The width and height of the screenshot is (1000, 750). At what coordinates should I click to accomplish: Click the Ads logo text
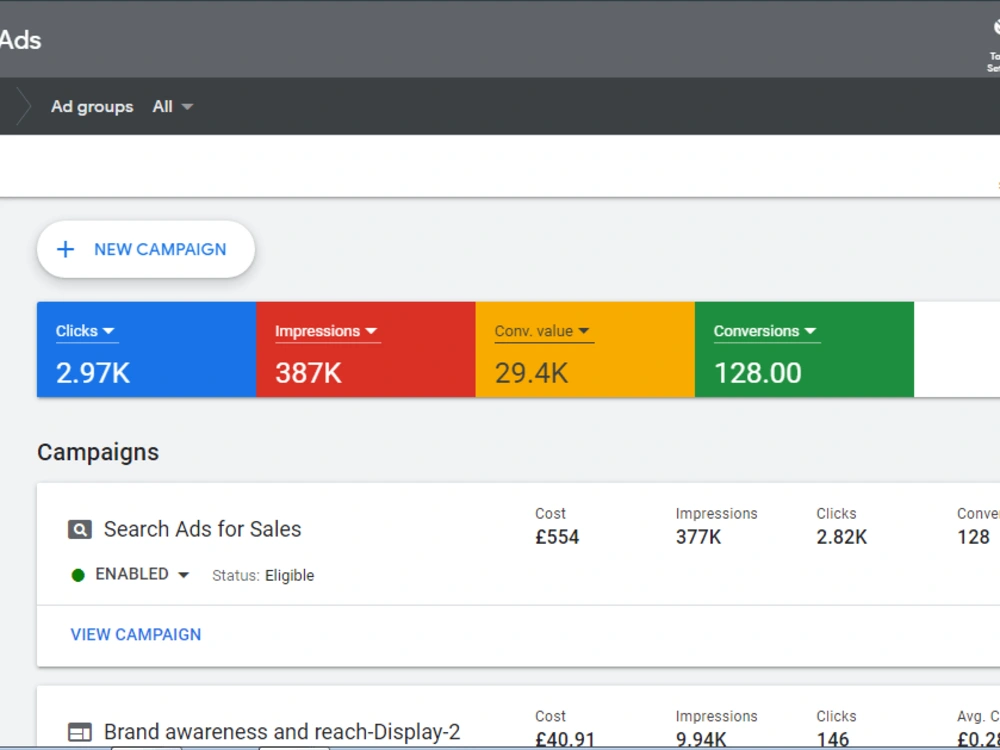(20, 40)
